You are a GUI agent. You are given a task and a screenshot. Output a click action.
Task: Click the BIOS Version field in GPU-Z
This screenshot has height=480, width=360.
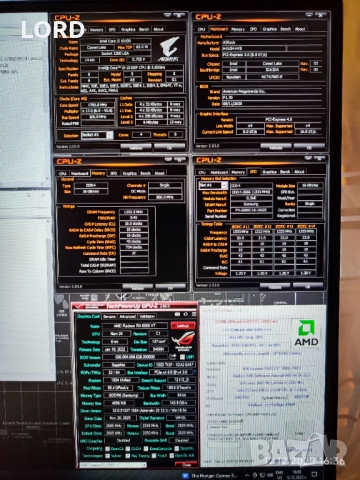135,357
